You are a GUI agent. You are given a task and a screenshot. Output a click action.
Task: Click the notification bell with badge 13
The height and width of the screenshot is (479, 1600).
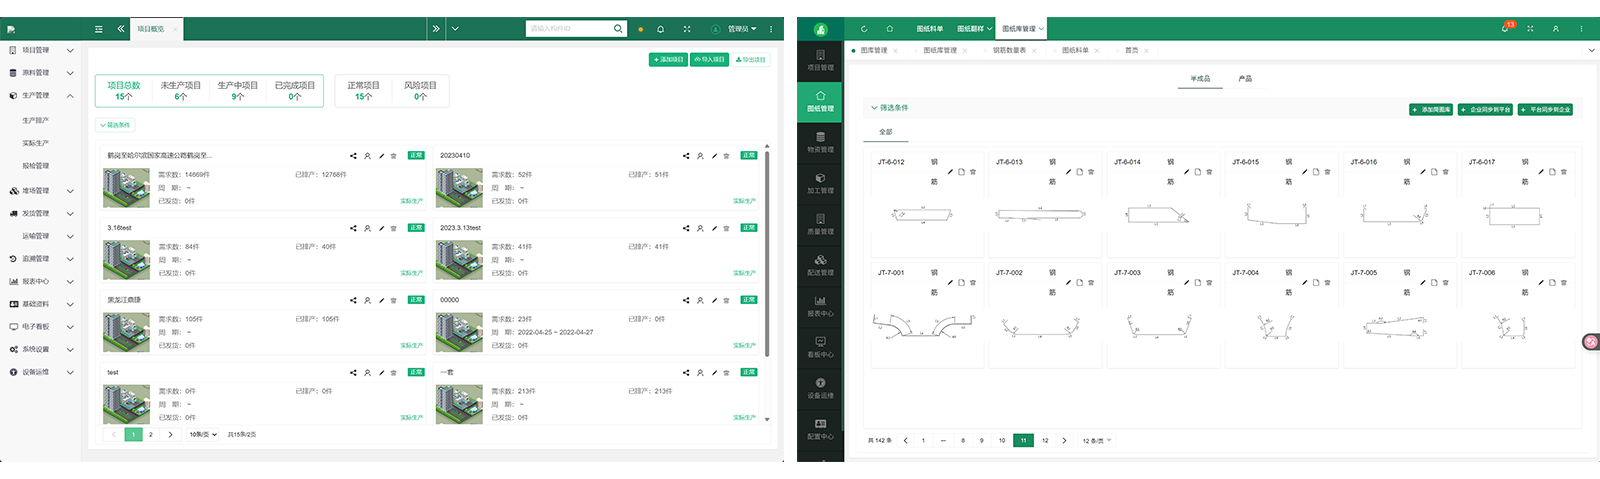coord(1505,29)
